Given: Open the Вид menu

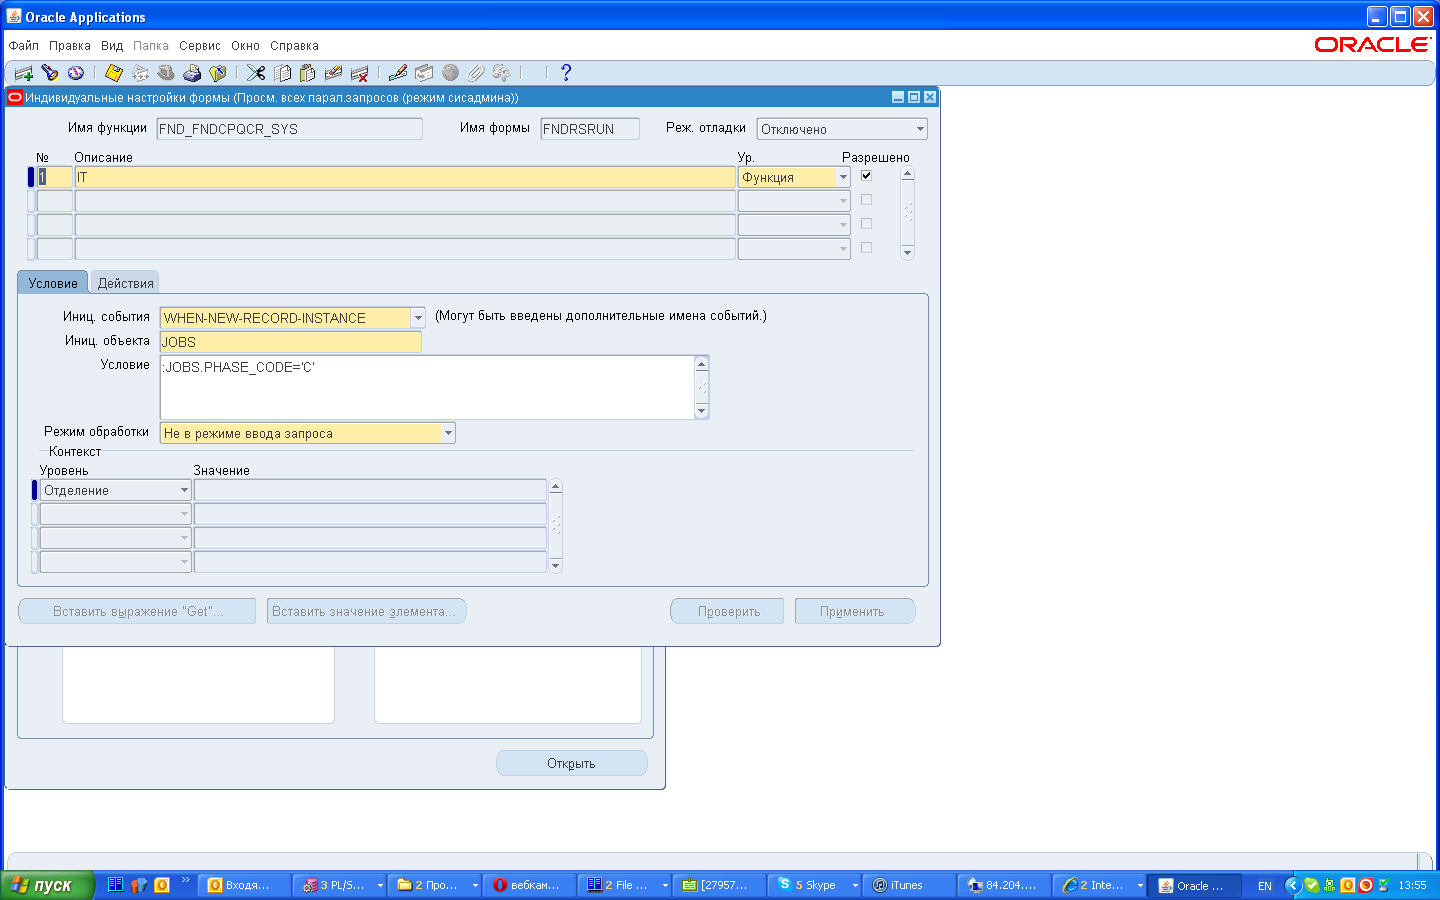Looking at the screenshot, I should (x=112, y=46).
